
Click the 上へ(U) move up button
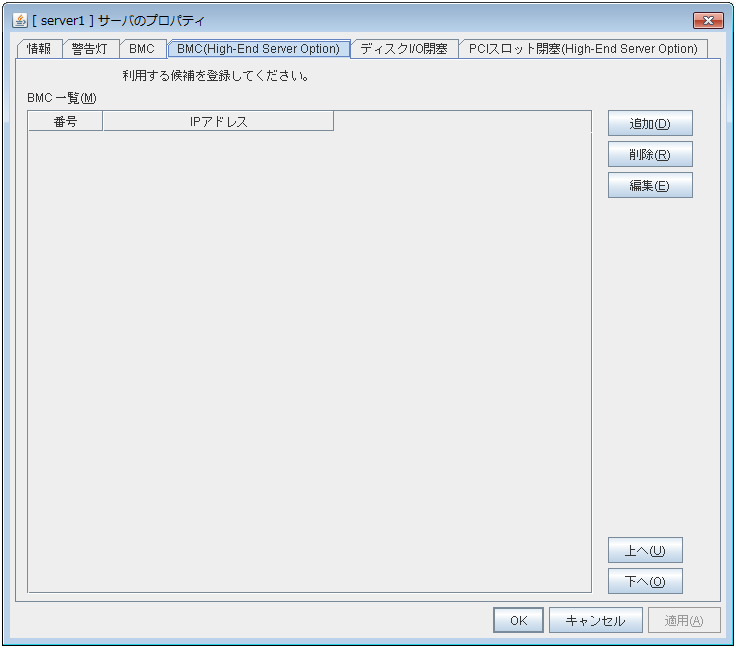tap(645, 551)
